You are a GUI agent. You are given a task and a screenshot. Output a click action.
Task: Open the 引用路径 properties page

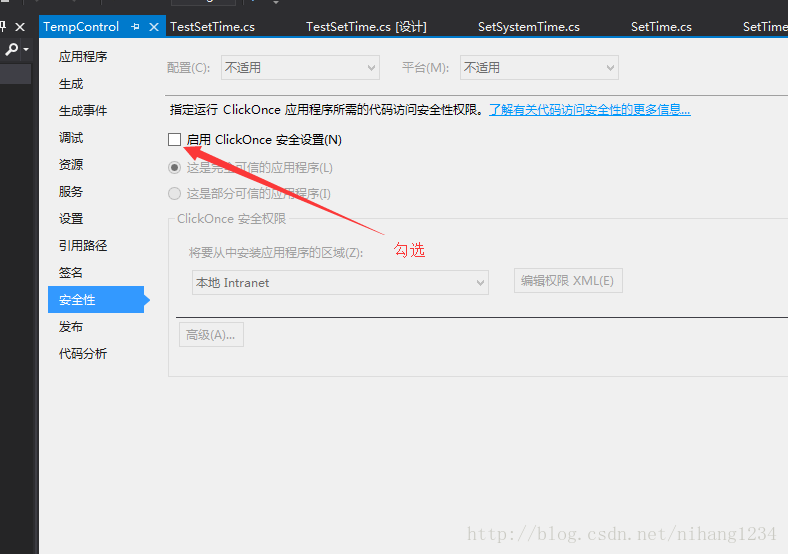pos(83,245)
